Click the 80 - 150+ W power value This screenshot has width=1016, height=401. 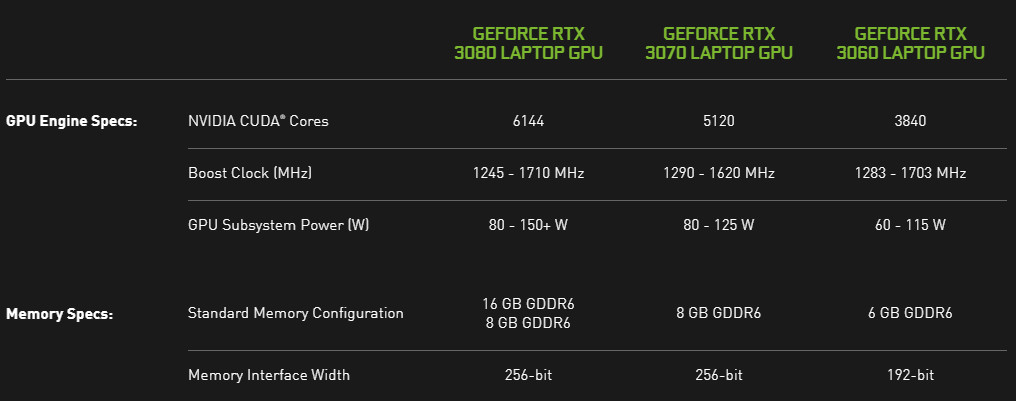[528, 225]
